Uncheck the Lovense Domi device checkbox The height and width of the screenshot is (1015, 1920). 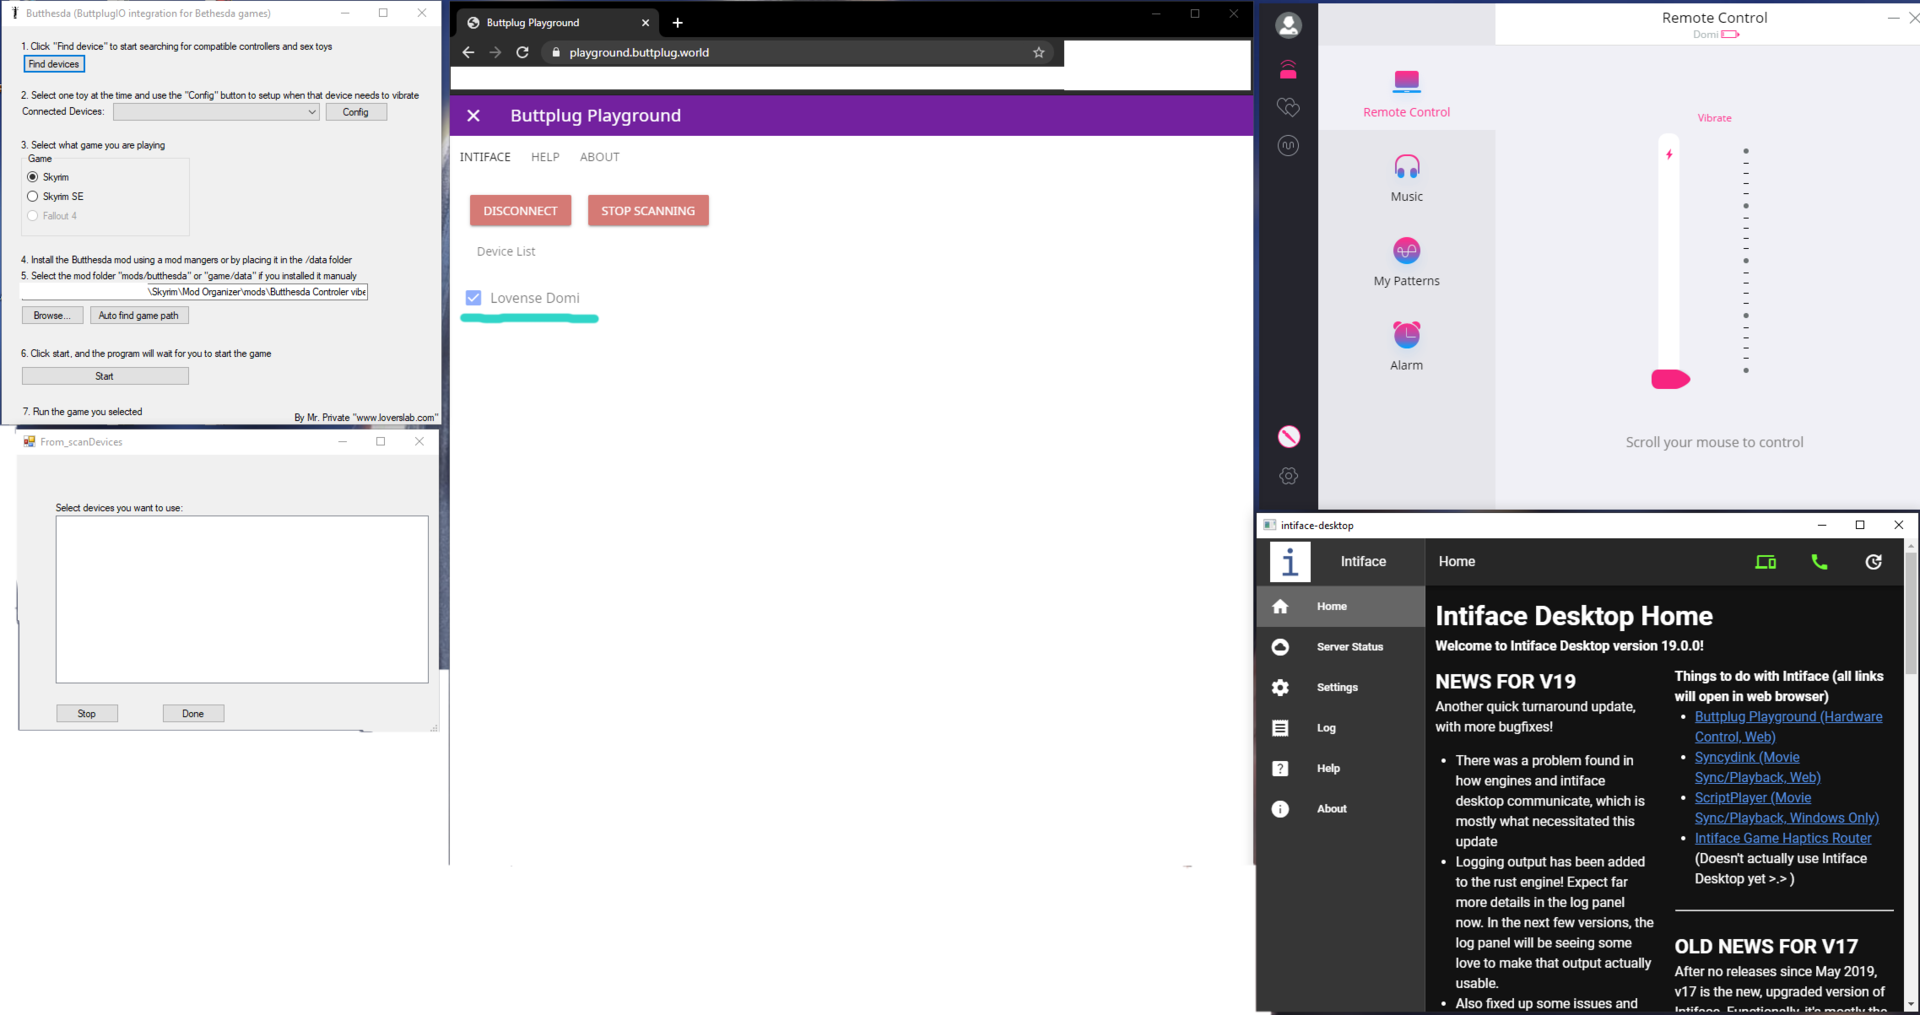click(x=473, y=298)
